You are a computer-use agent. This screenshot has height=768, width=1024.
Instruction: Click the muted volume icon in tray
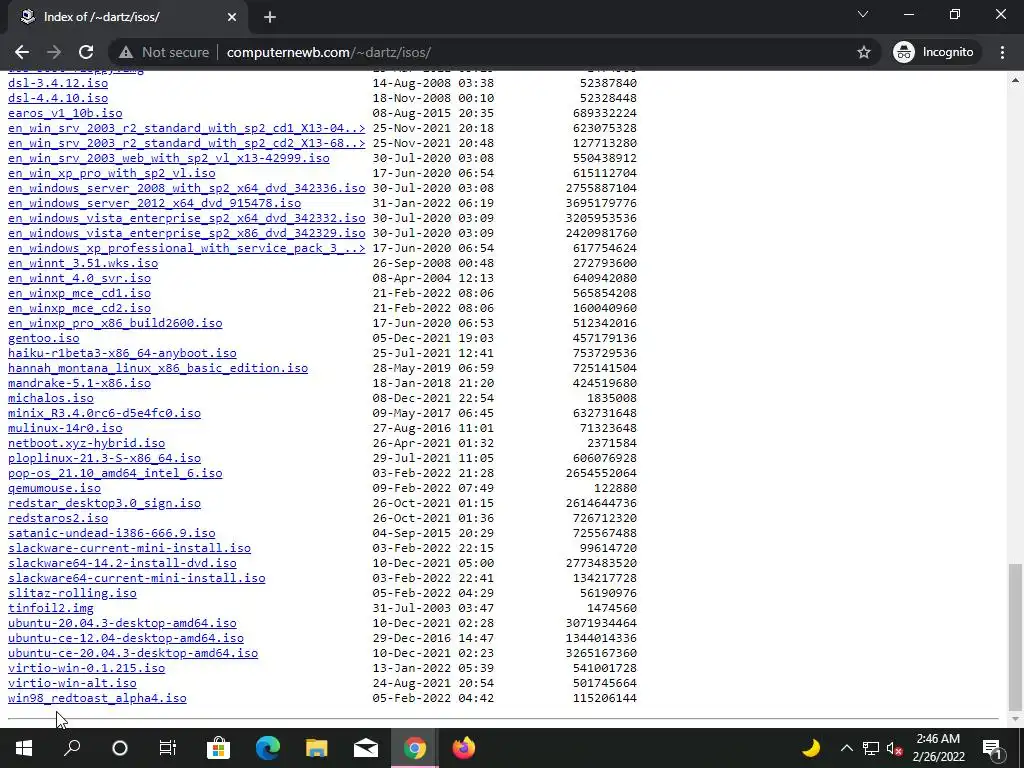894,748
